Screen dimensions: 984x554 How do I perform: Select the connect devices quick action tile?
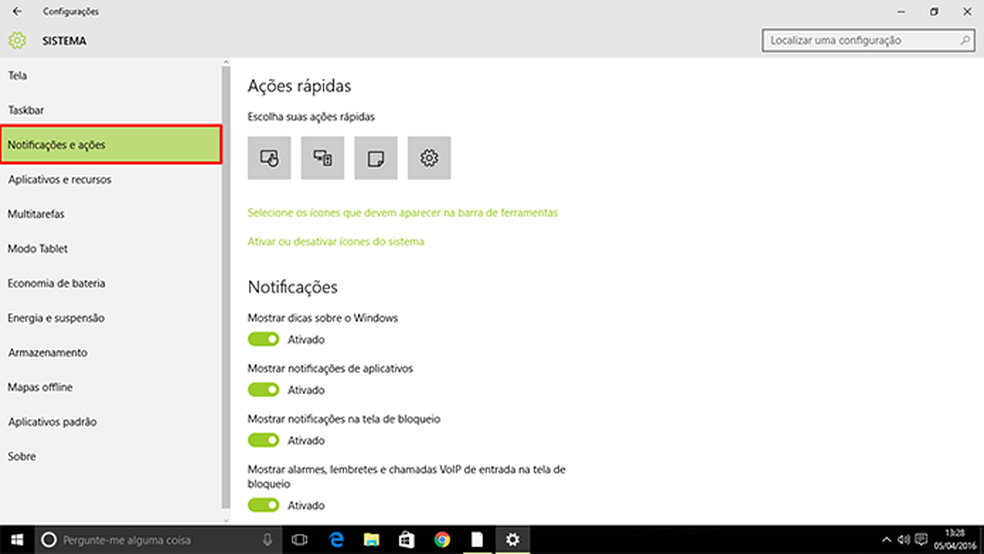point(323,158)
